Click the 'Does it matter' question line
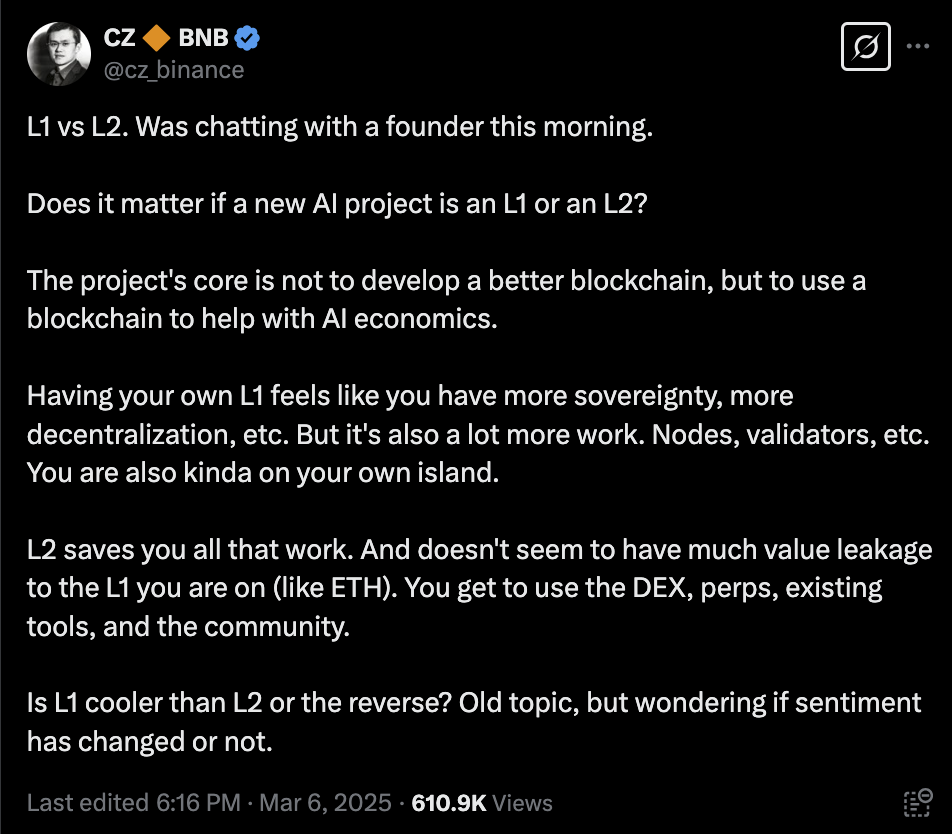The height and width of the screenshot is (834, 952). [x=338, y=205]
